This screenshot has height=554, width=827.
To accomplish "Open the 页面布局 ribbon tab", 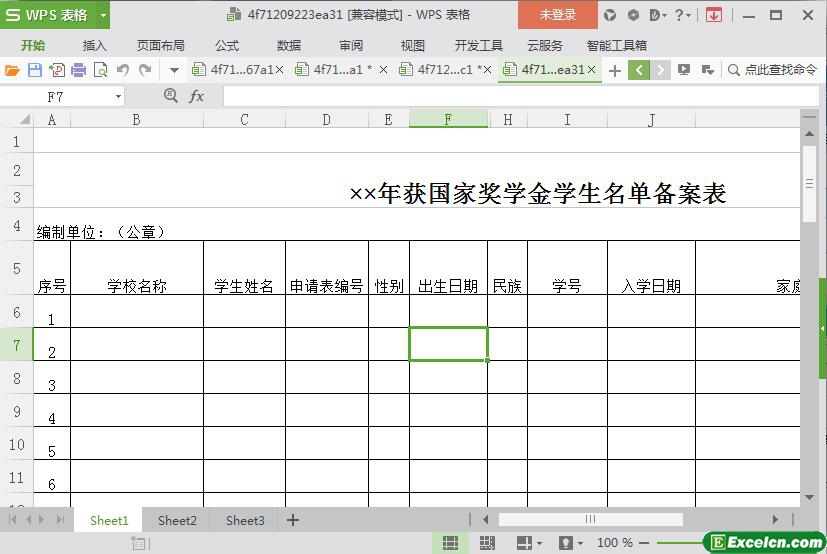I will [161, 45].
